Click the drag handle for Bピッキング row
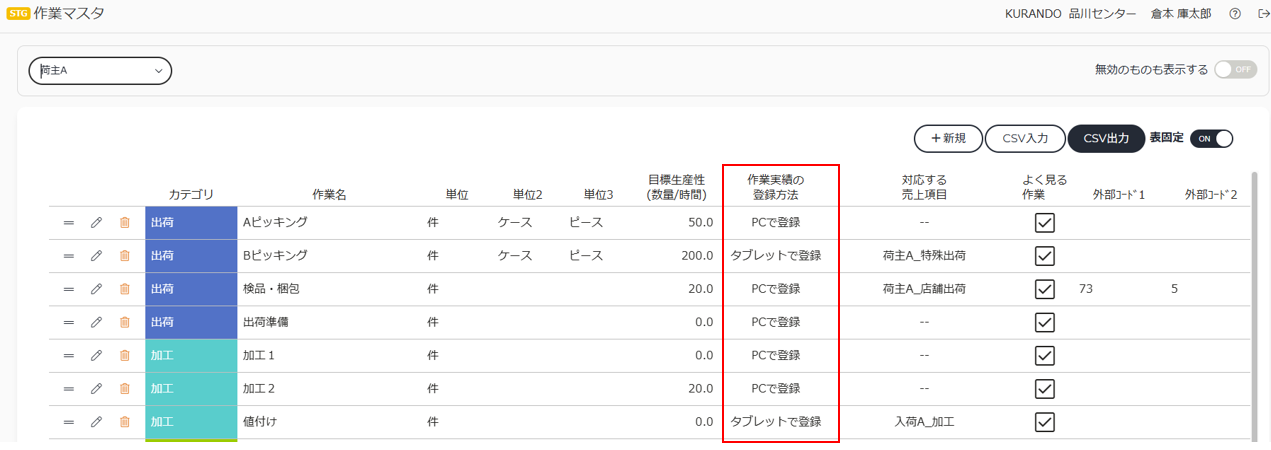 tap(69, 255)
